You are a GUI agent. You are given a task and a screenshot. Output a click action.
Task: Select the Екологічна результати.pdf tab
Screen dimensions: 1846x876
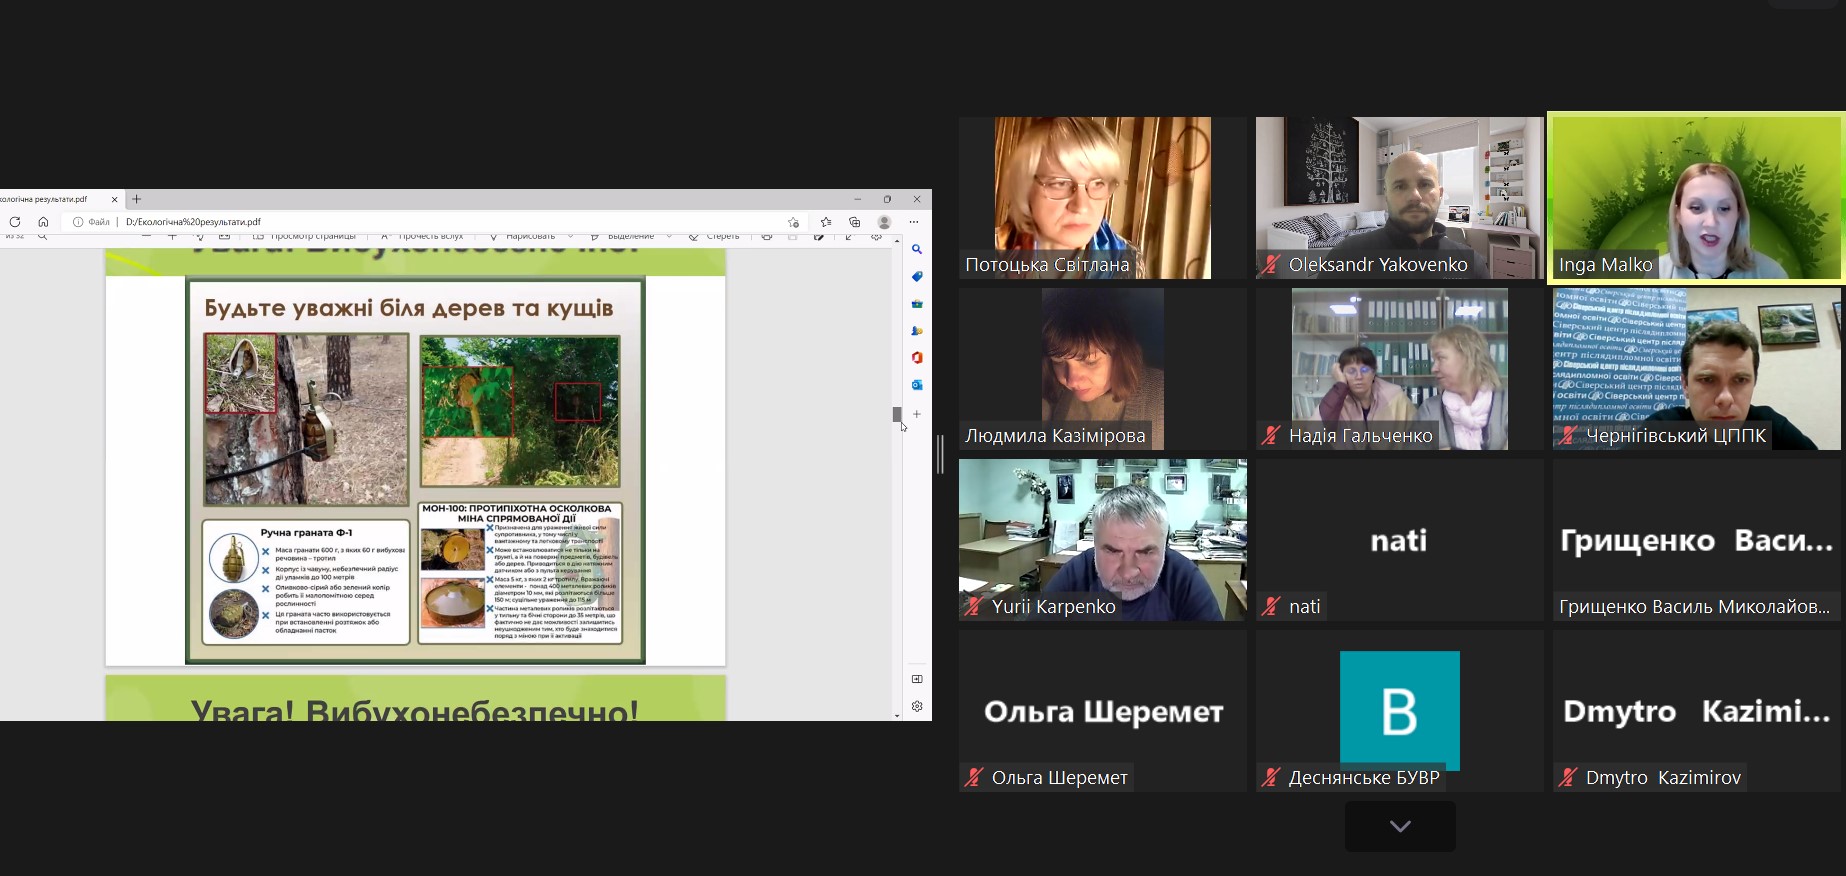click(x=50, y=199)
